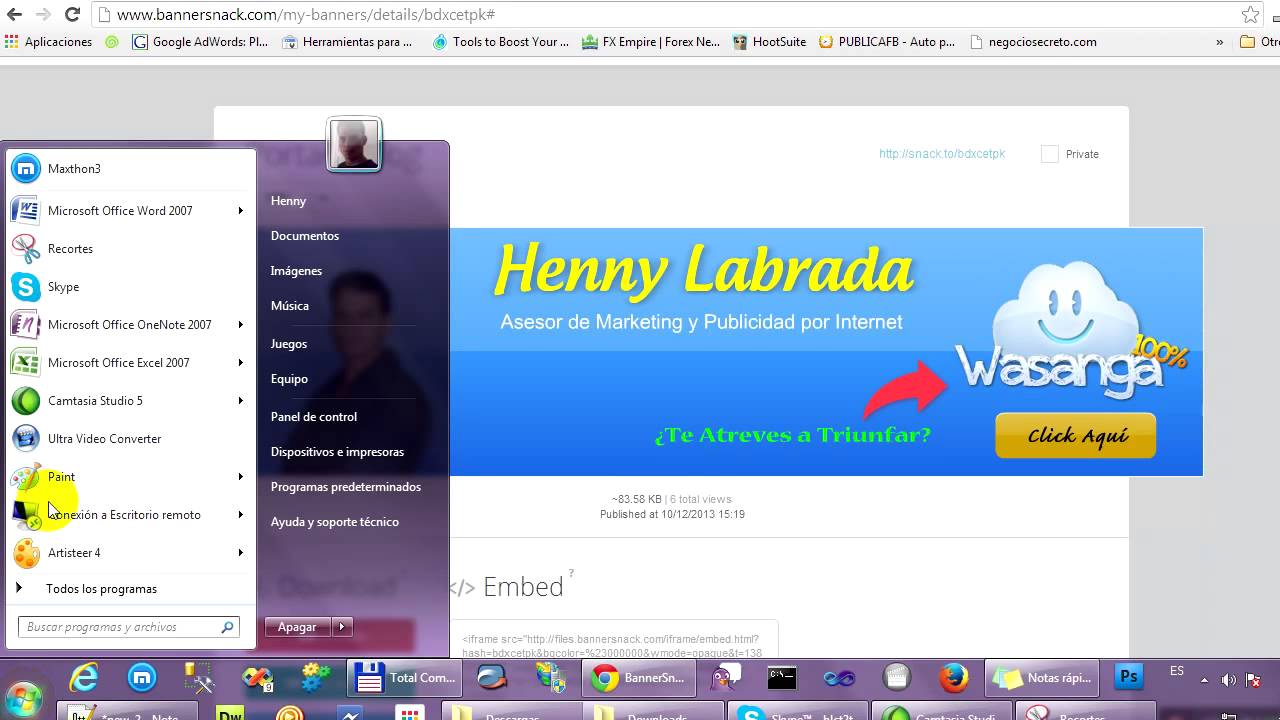Open Imágenes from the Start menu

[x=296, y=271]
